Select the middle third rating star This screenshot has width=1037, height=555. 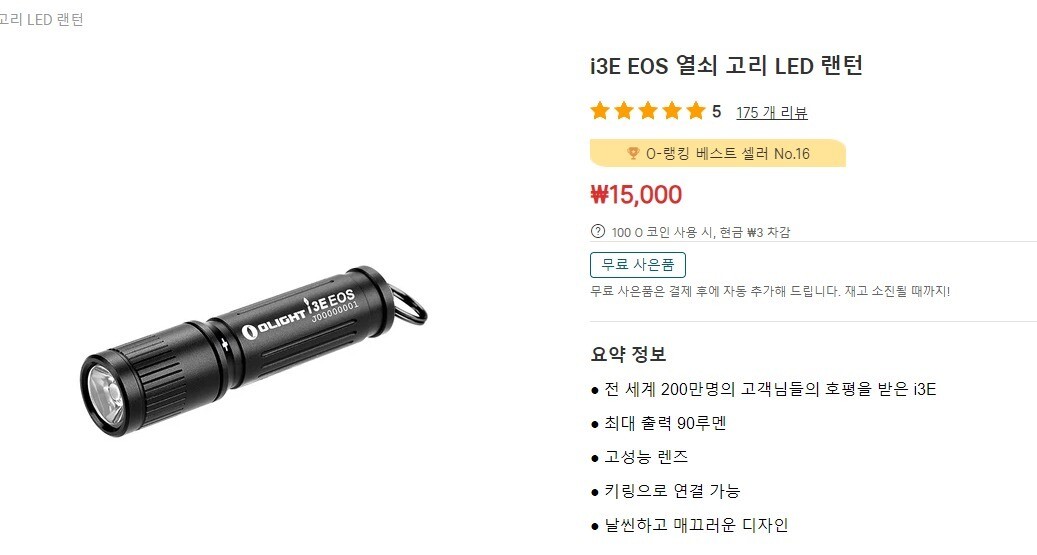coord(647,110)
